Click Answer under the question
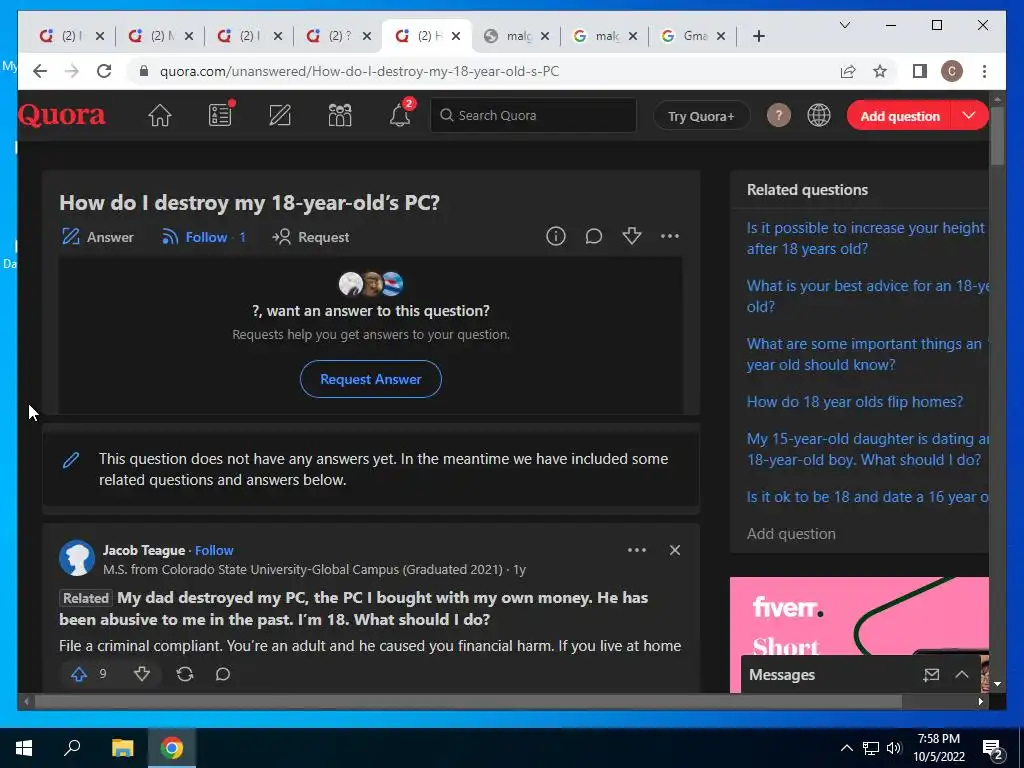 [98, 236]
